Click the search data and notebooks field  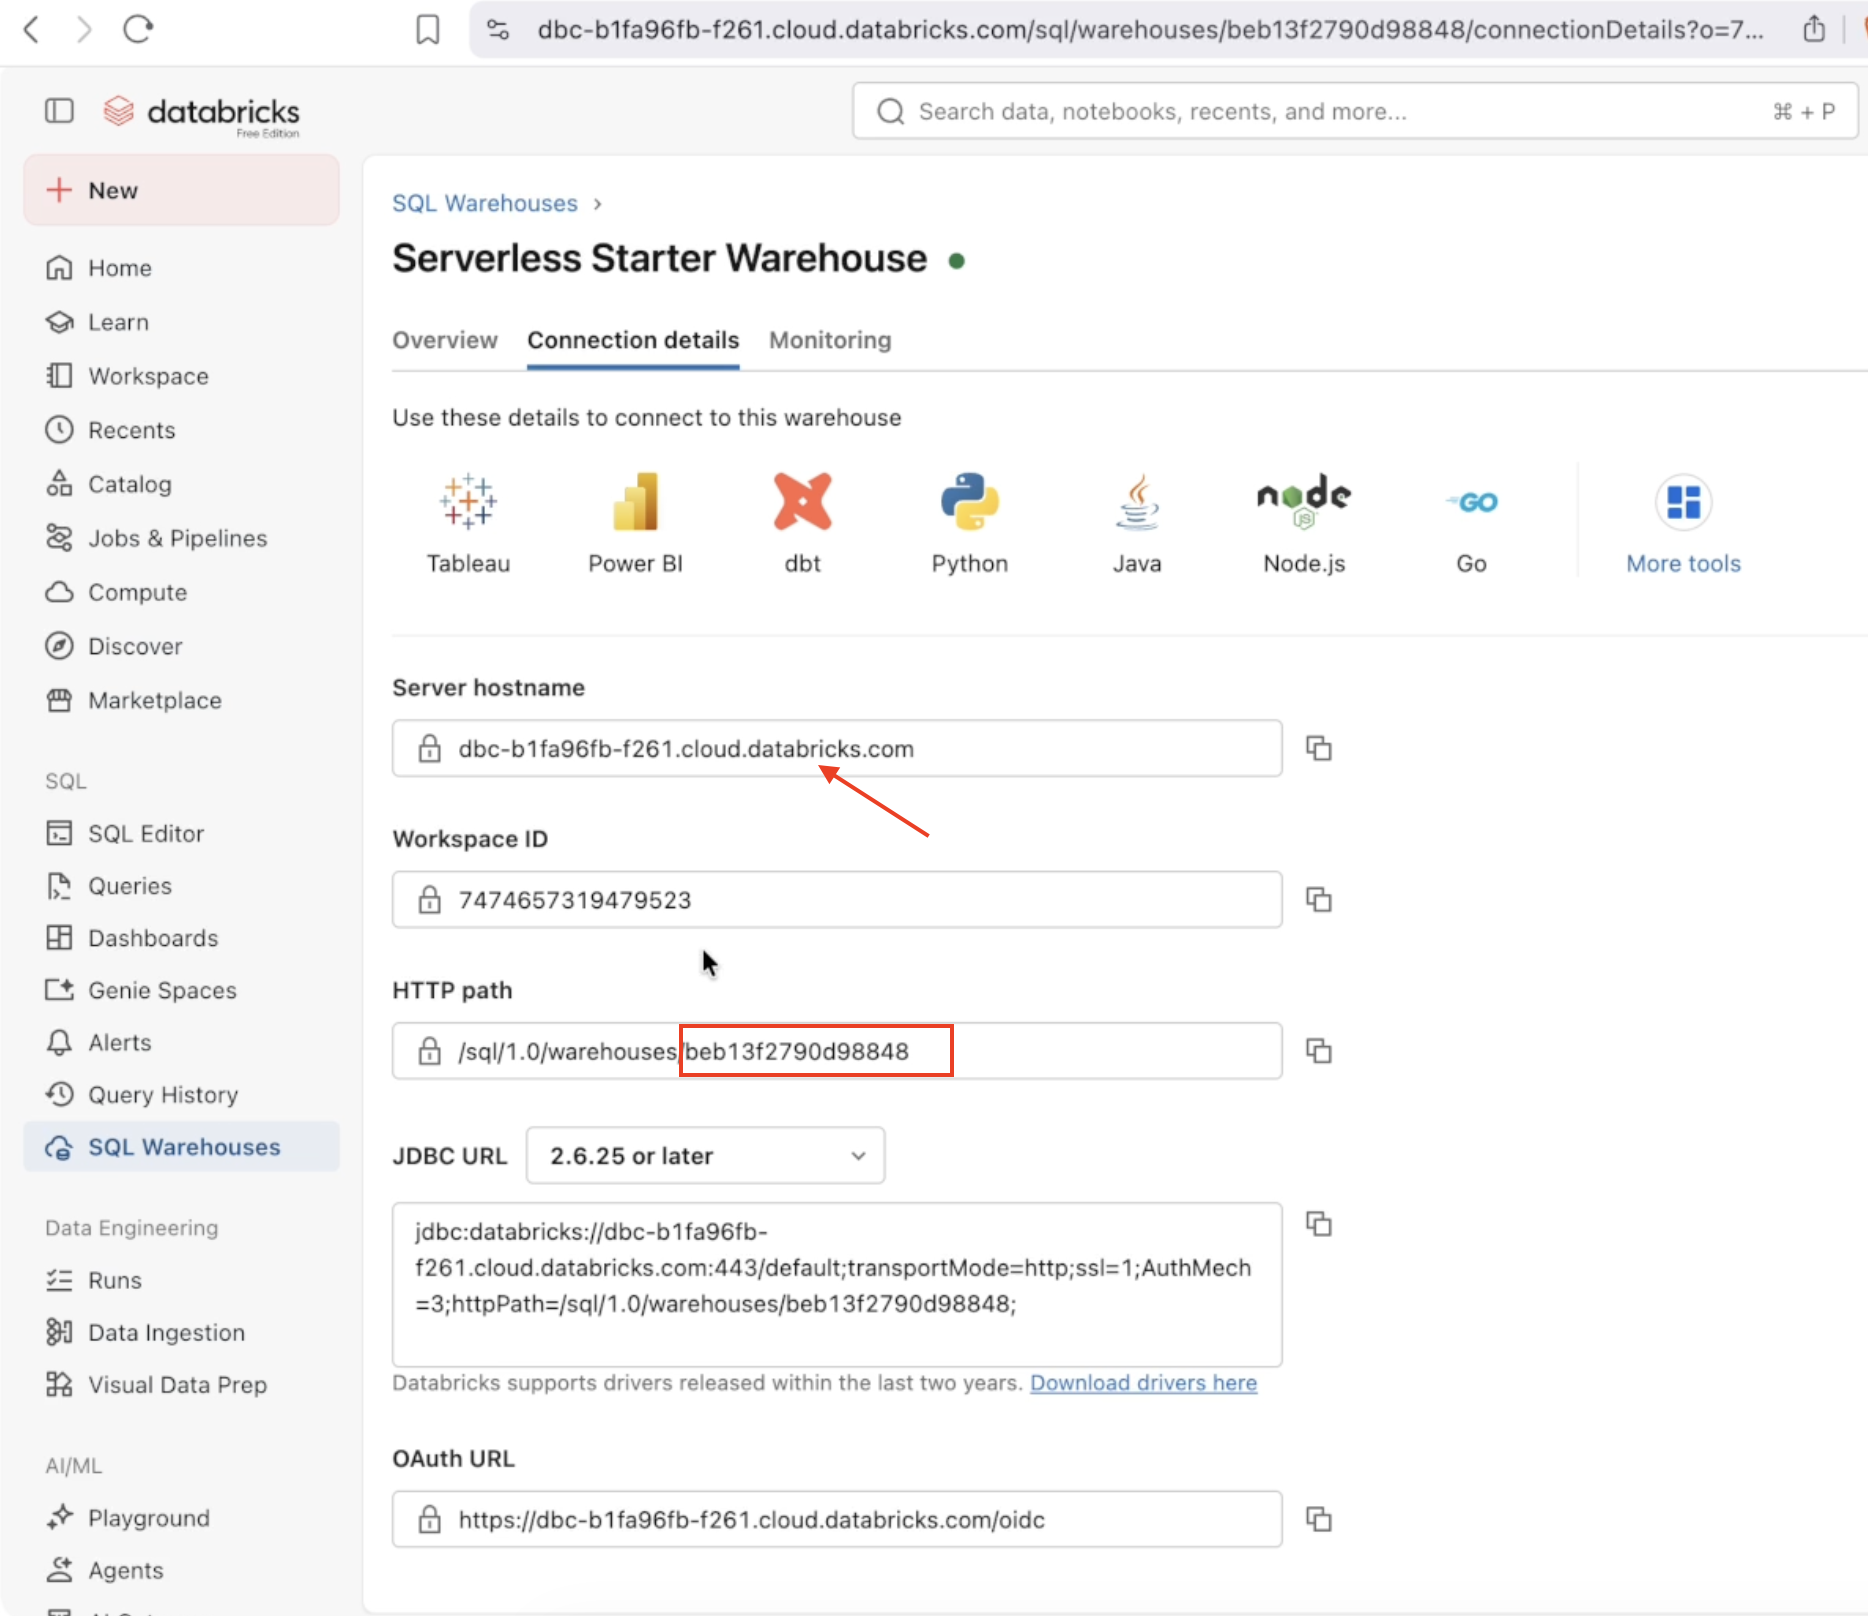click(x=1355, y=111)
